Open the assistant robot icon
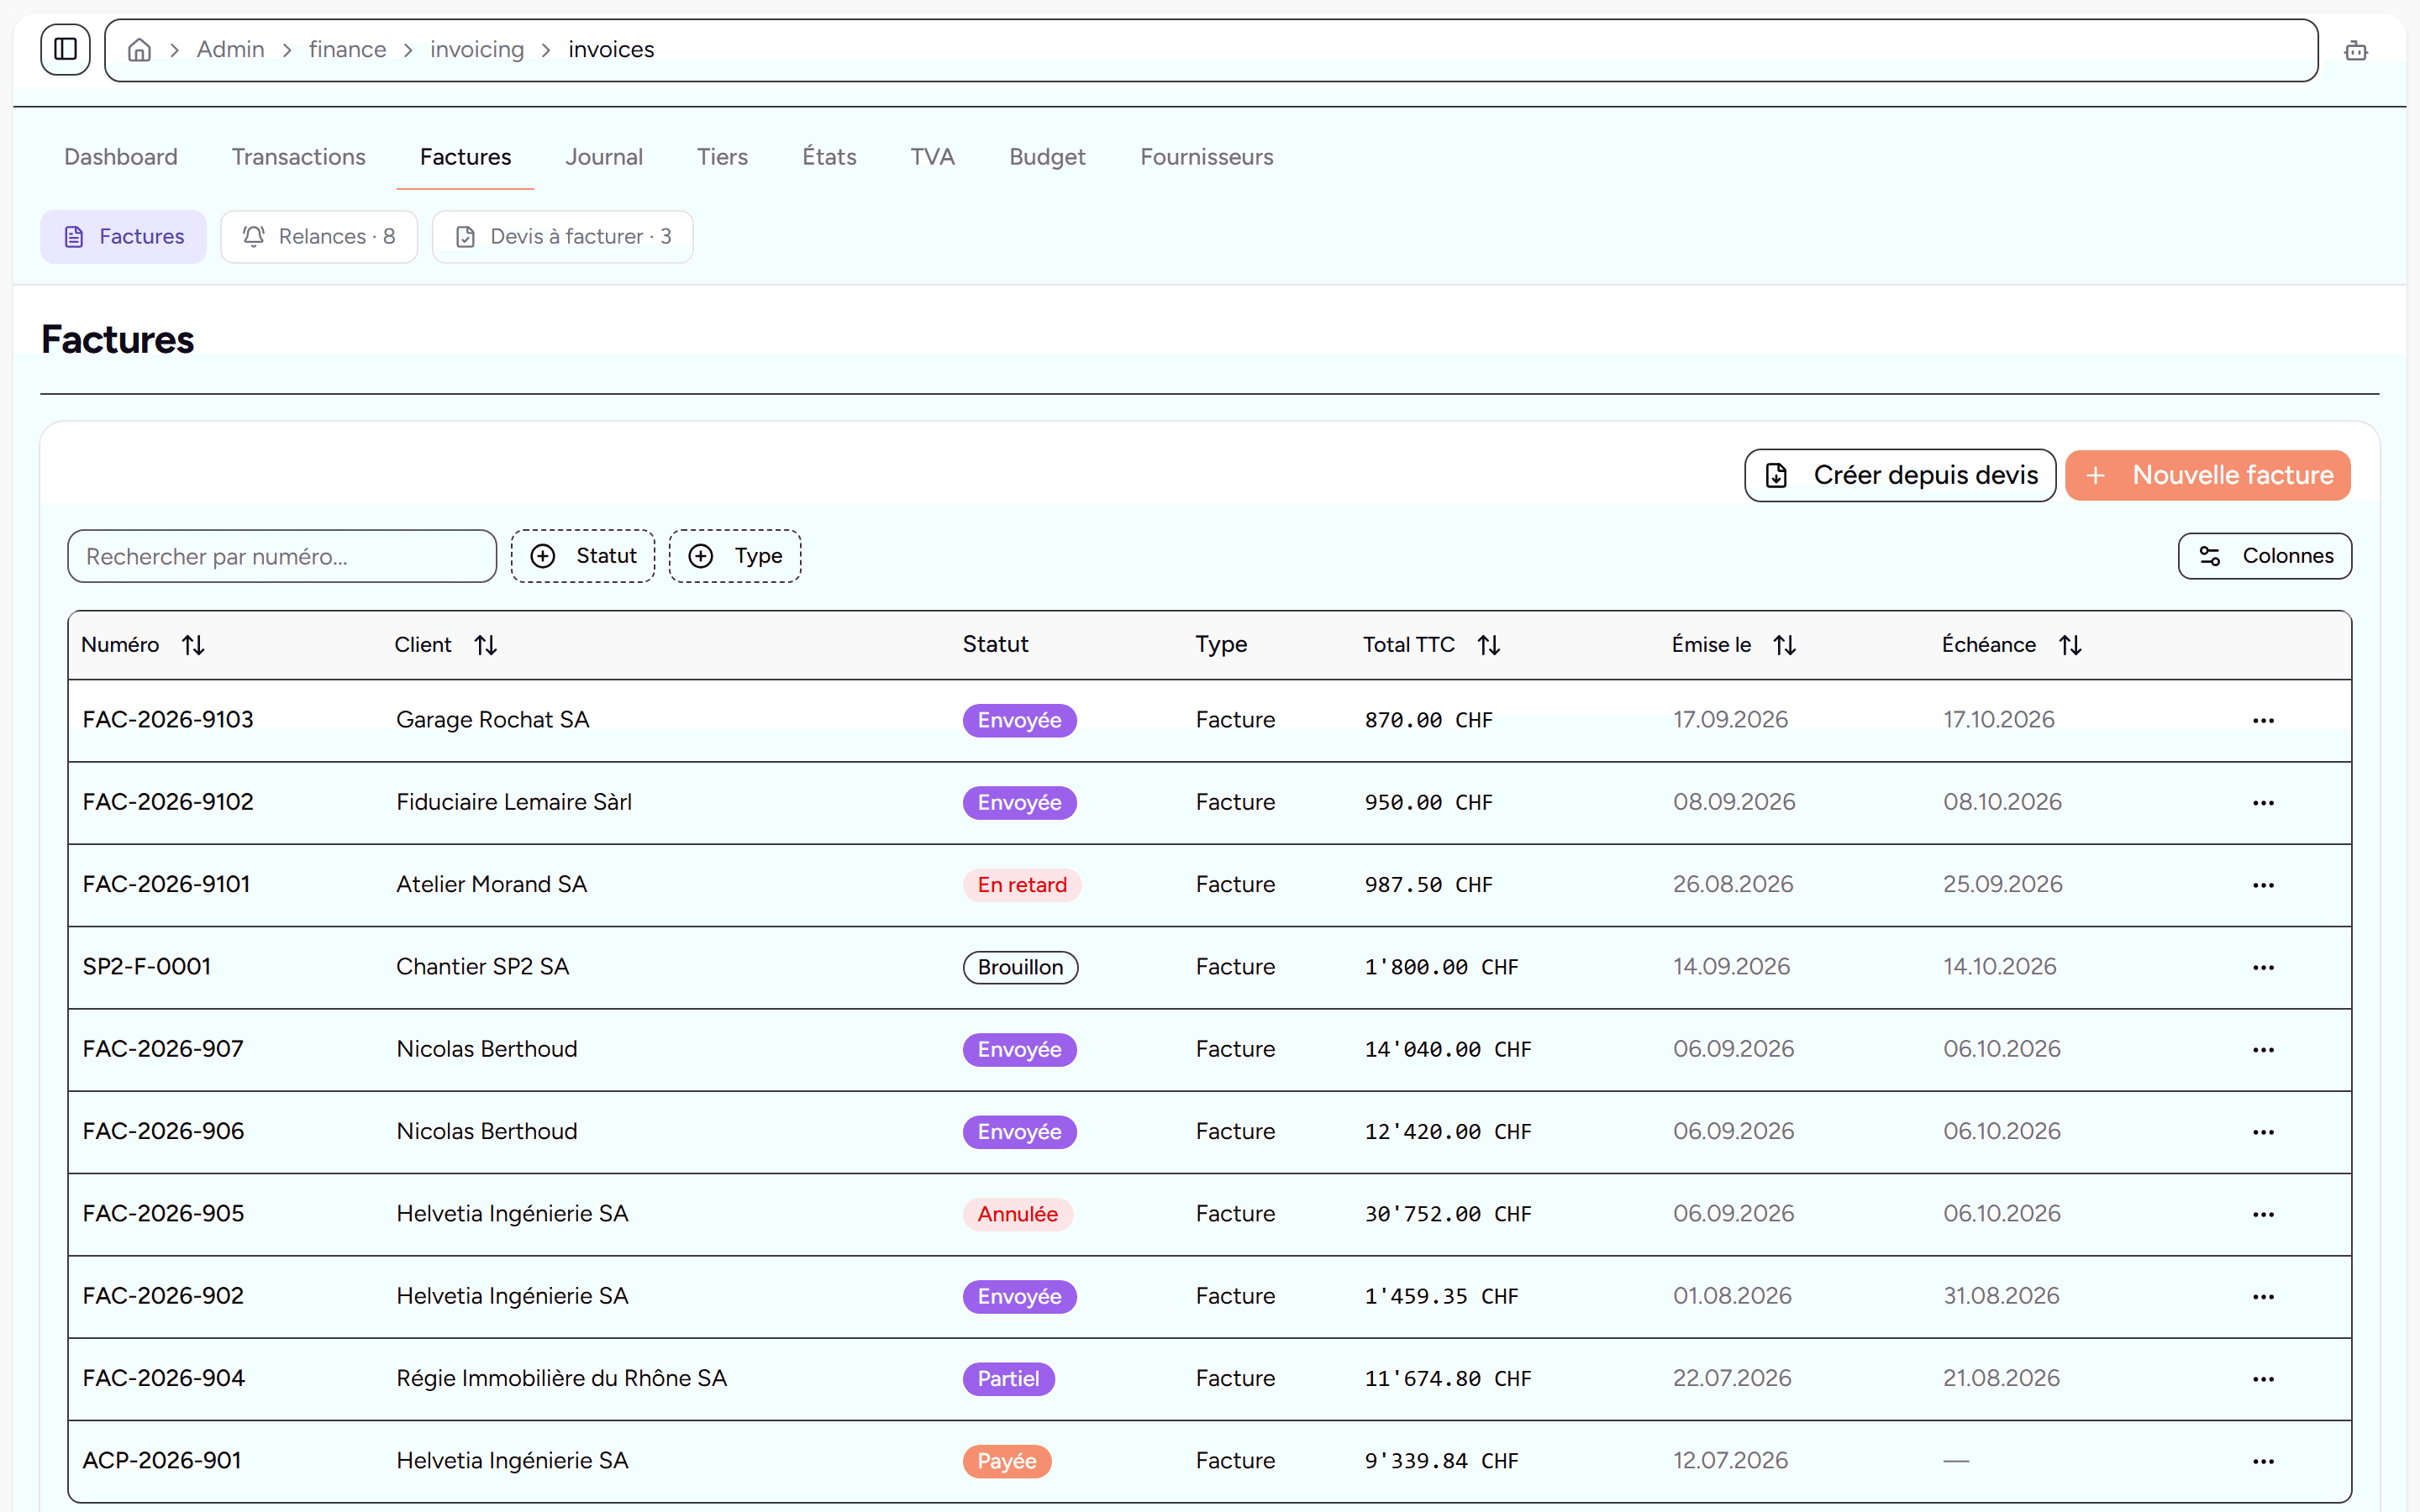 (x=2355, y=50)
